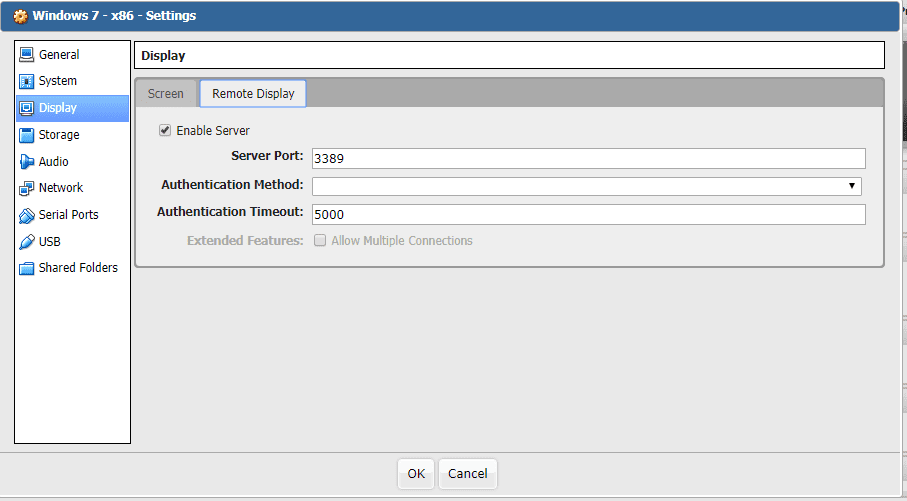Open the Serial Ports icon
This screenshot has width=907, height=501.
[x=27, y=215]
